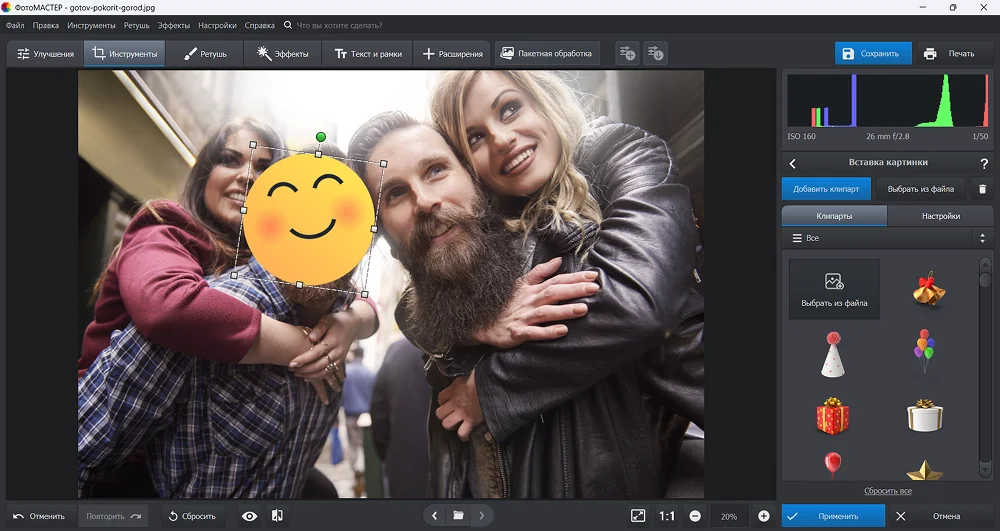This screenshot has height=531, width=1000.
Task: Click the green rotation handle on the emoji
Action: coord(321,137)
